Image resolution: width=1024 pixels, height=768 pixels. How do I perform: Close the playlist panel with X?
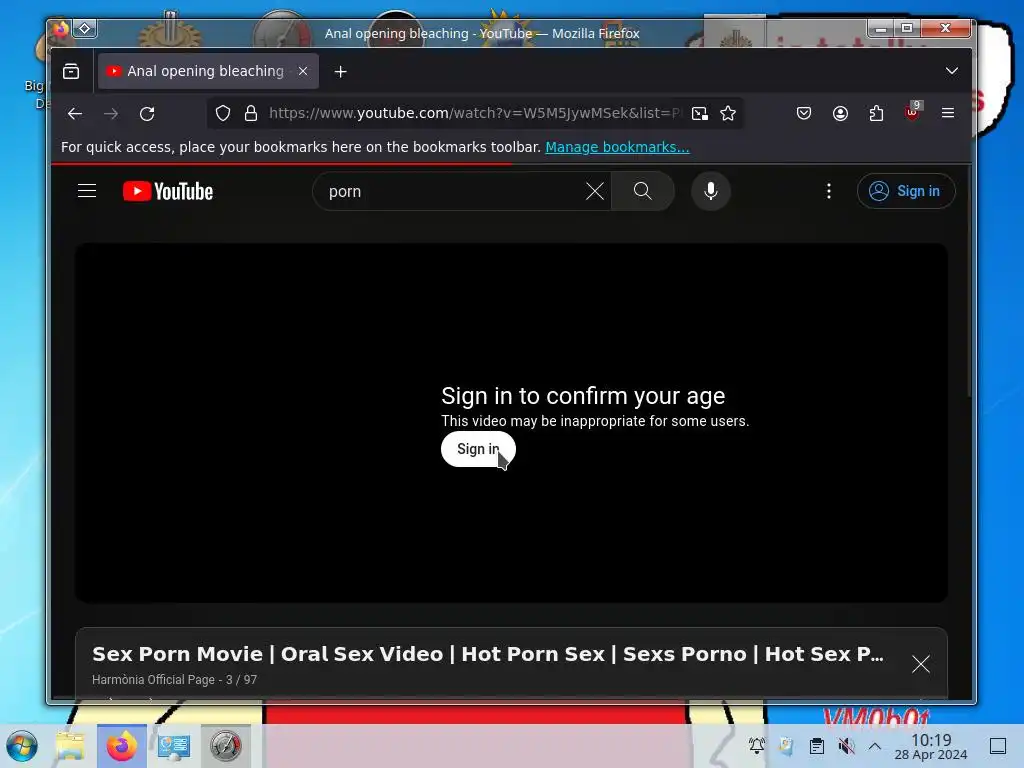(921, 664)
